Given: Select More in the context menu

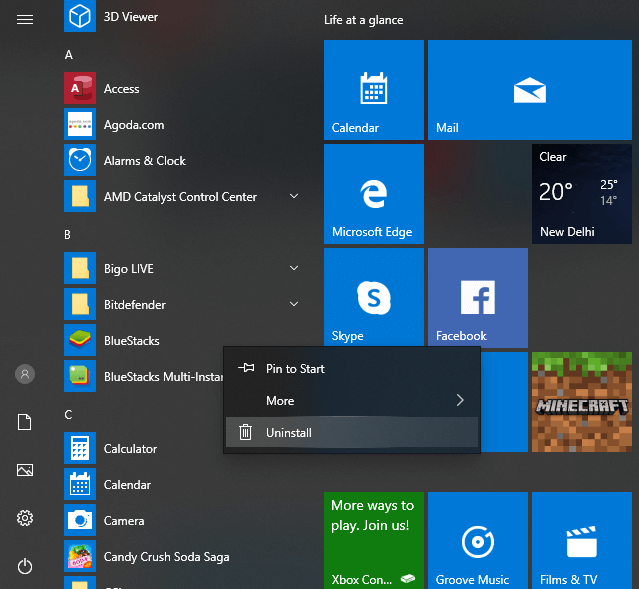Looking at the screenshot, I should click(x=352, y=400).
